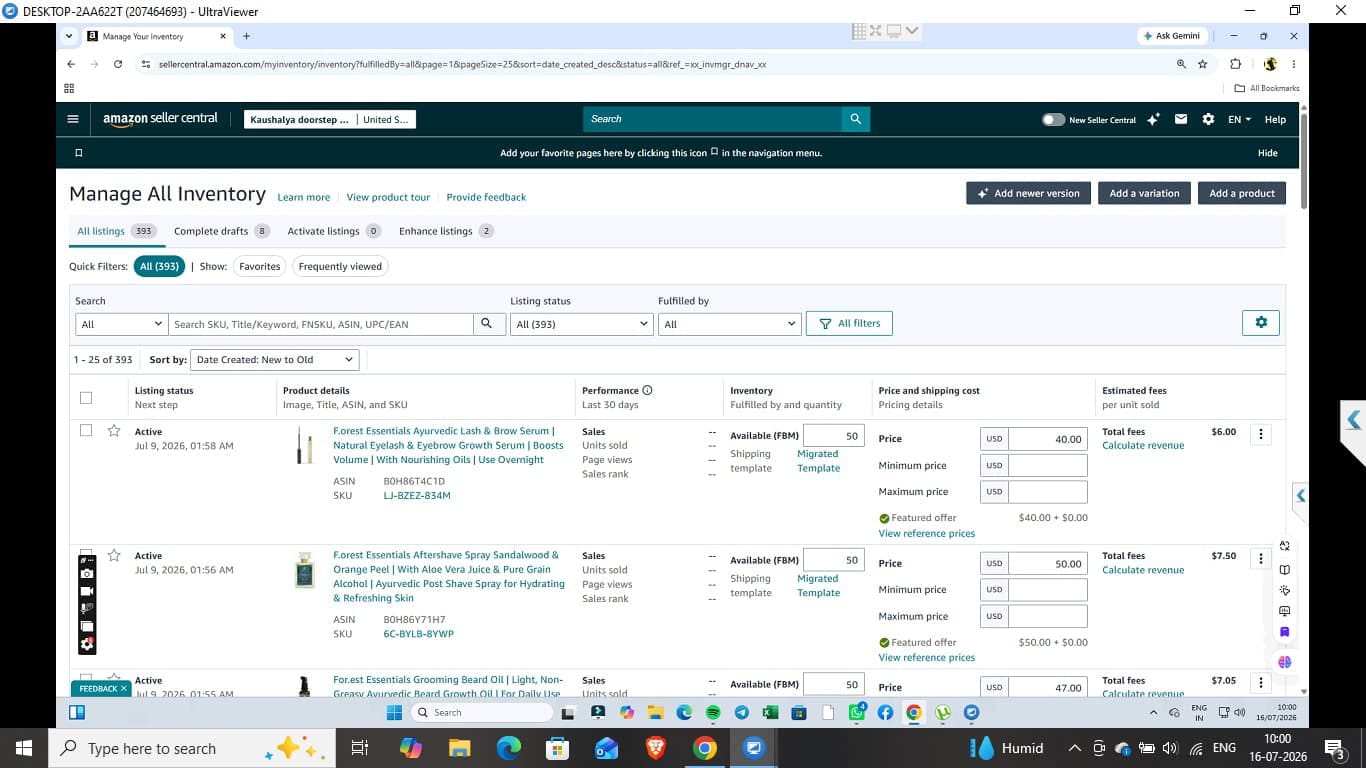
Task: Open the settings gear in header
Action: pyautogui.click(x=1208, y=119)
